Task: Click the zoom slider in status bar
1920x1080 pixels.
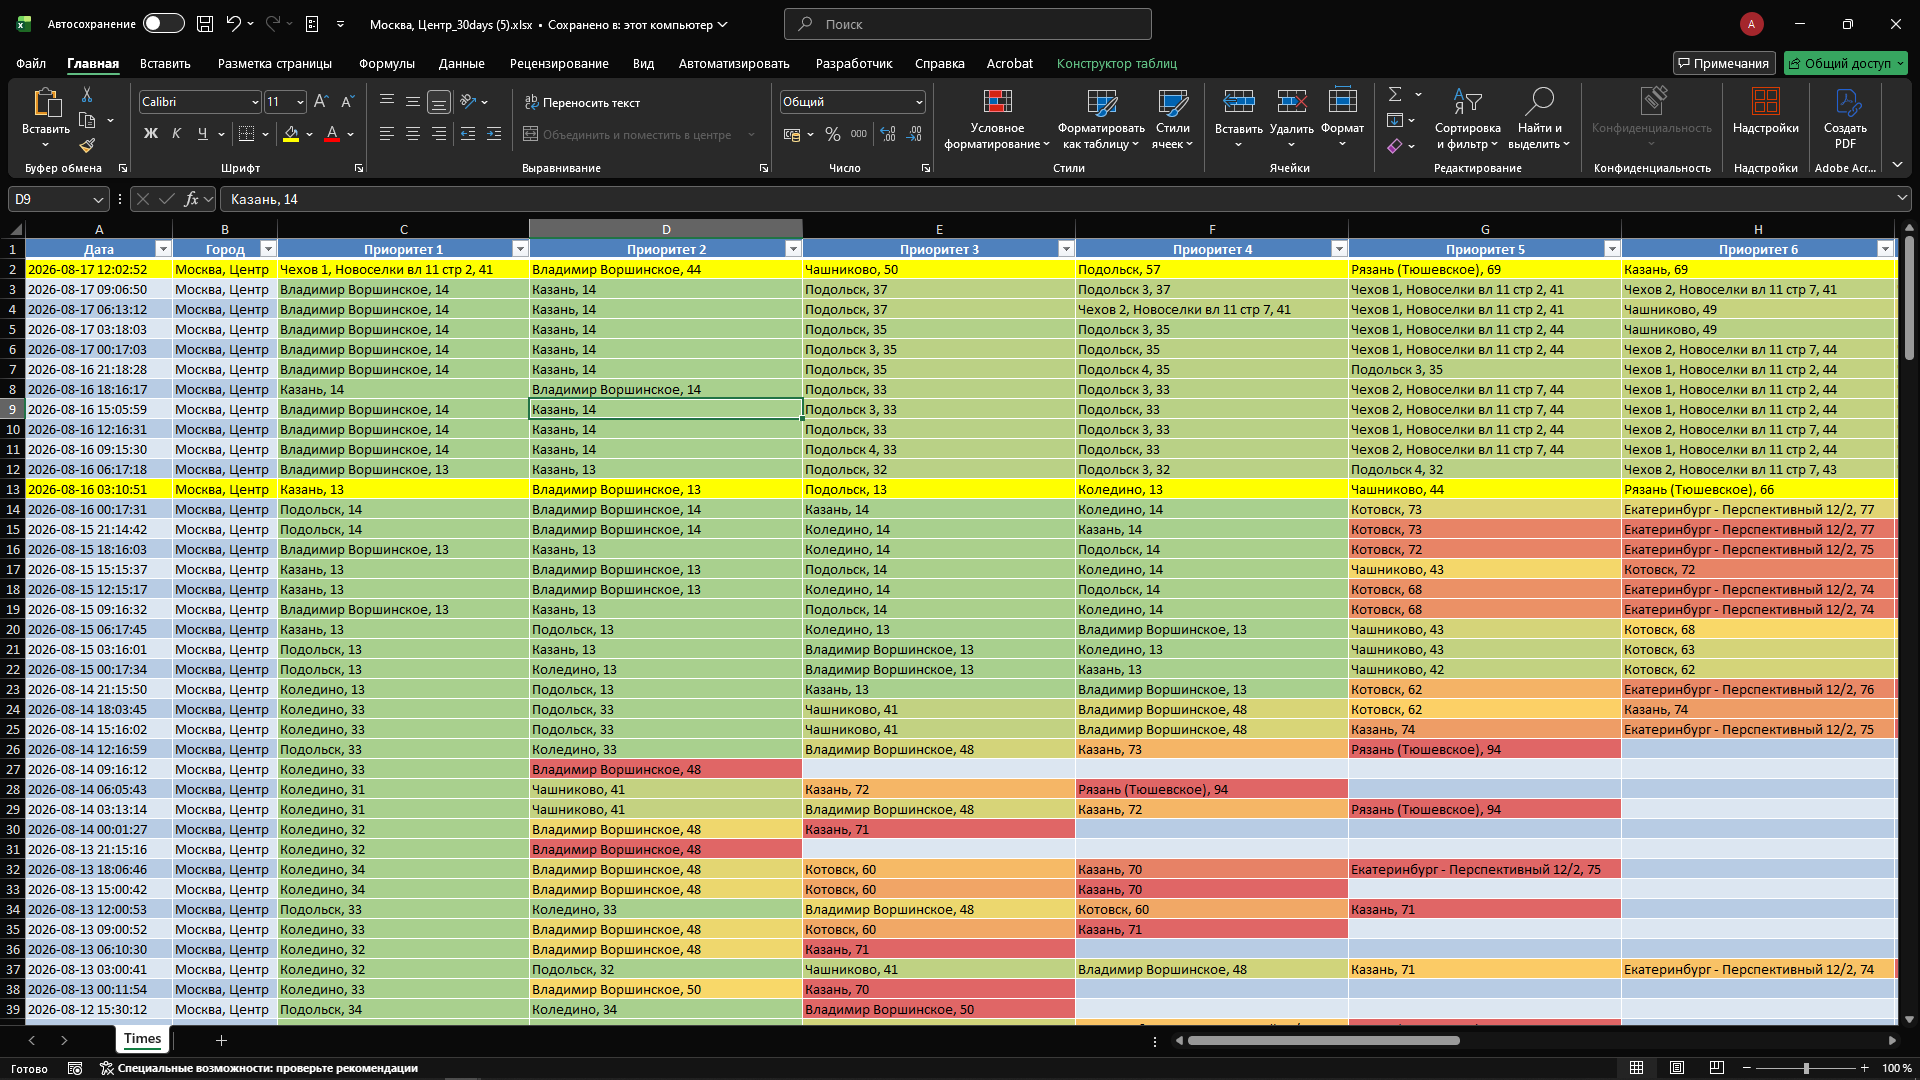Action: click(1806, 1068)
